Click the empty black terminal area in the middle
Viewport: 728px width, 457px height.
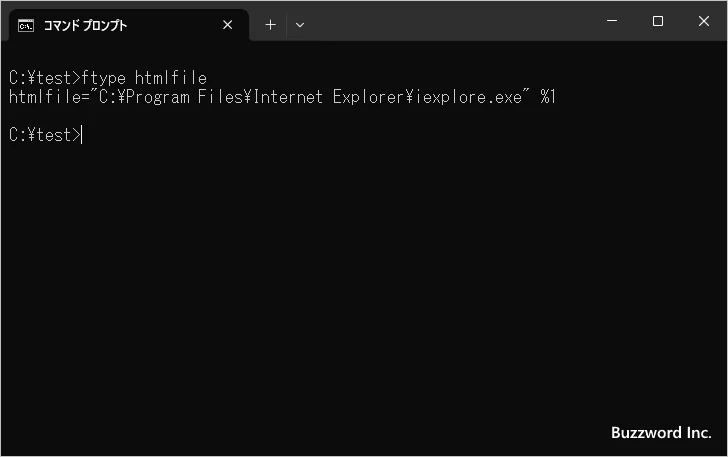(364, 279)
